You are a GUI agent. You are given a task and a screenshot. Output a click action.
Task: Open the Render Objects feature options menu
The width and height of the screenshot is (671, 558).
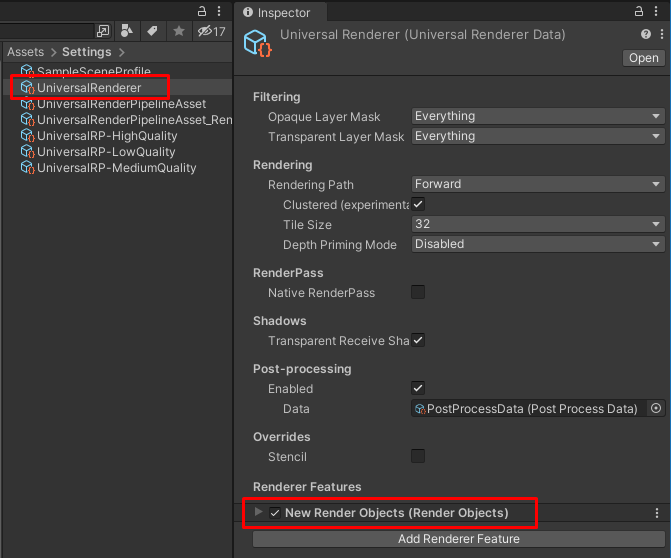click(x=657, y=513)
